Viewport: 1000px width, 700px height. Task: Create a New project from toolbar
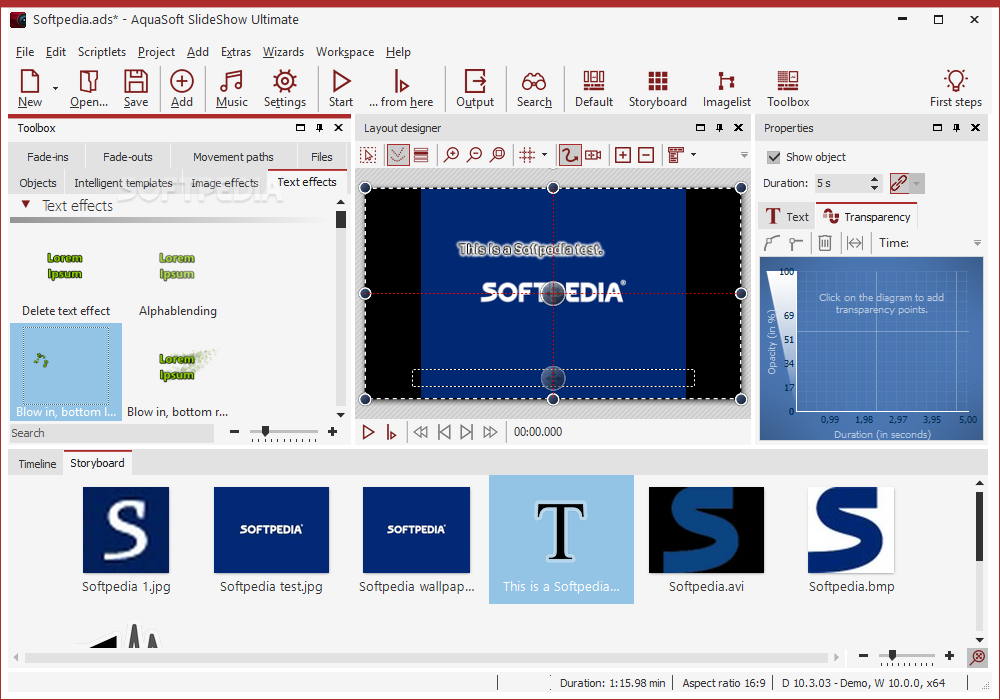point(30,89)
